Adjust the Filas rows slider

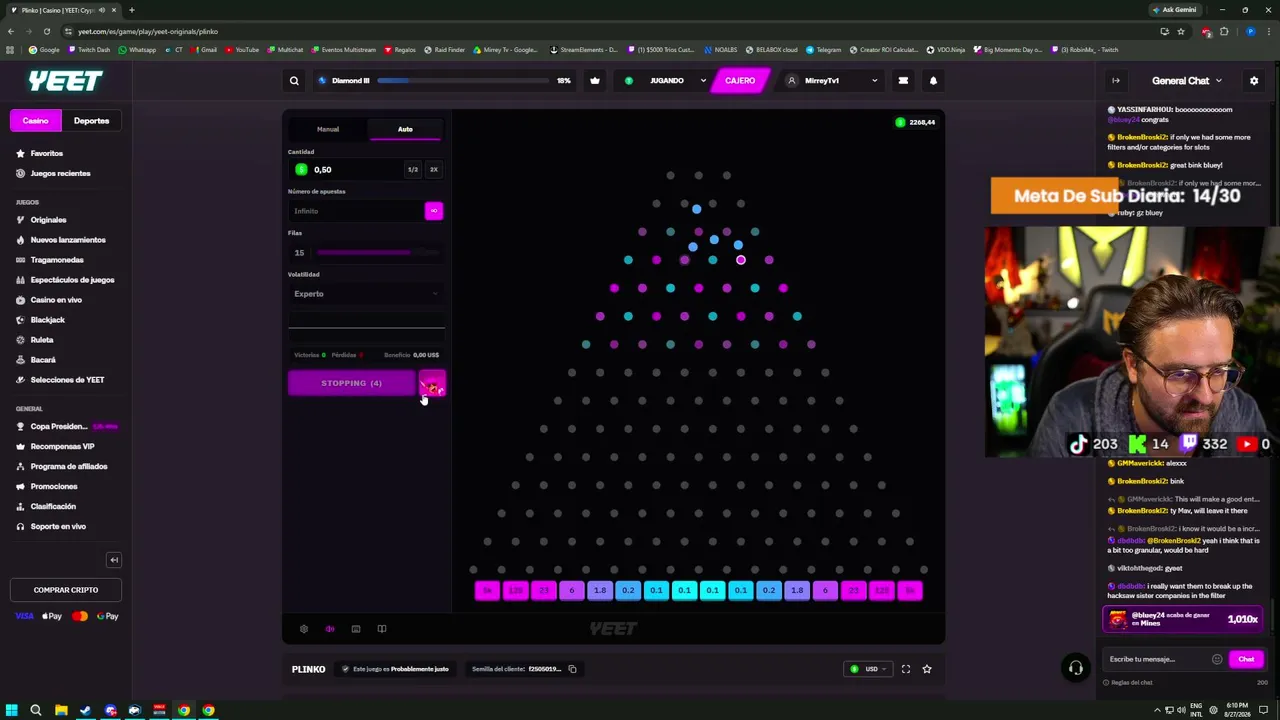(x=378, y=253)
